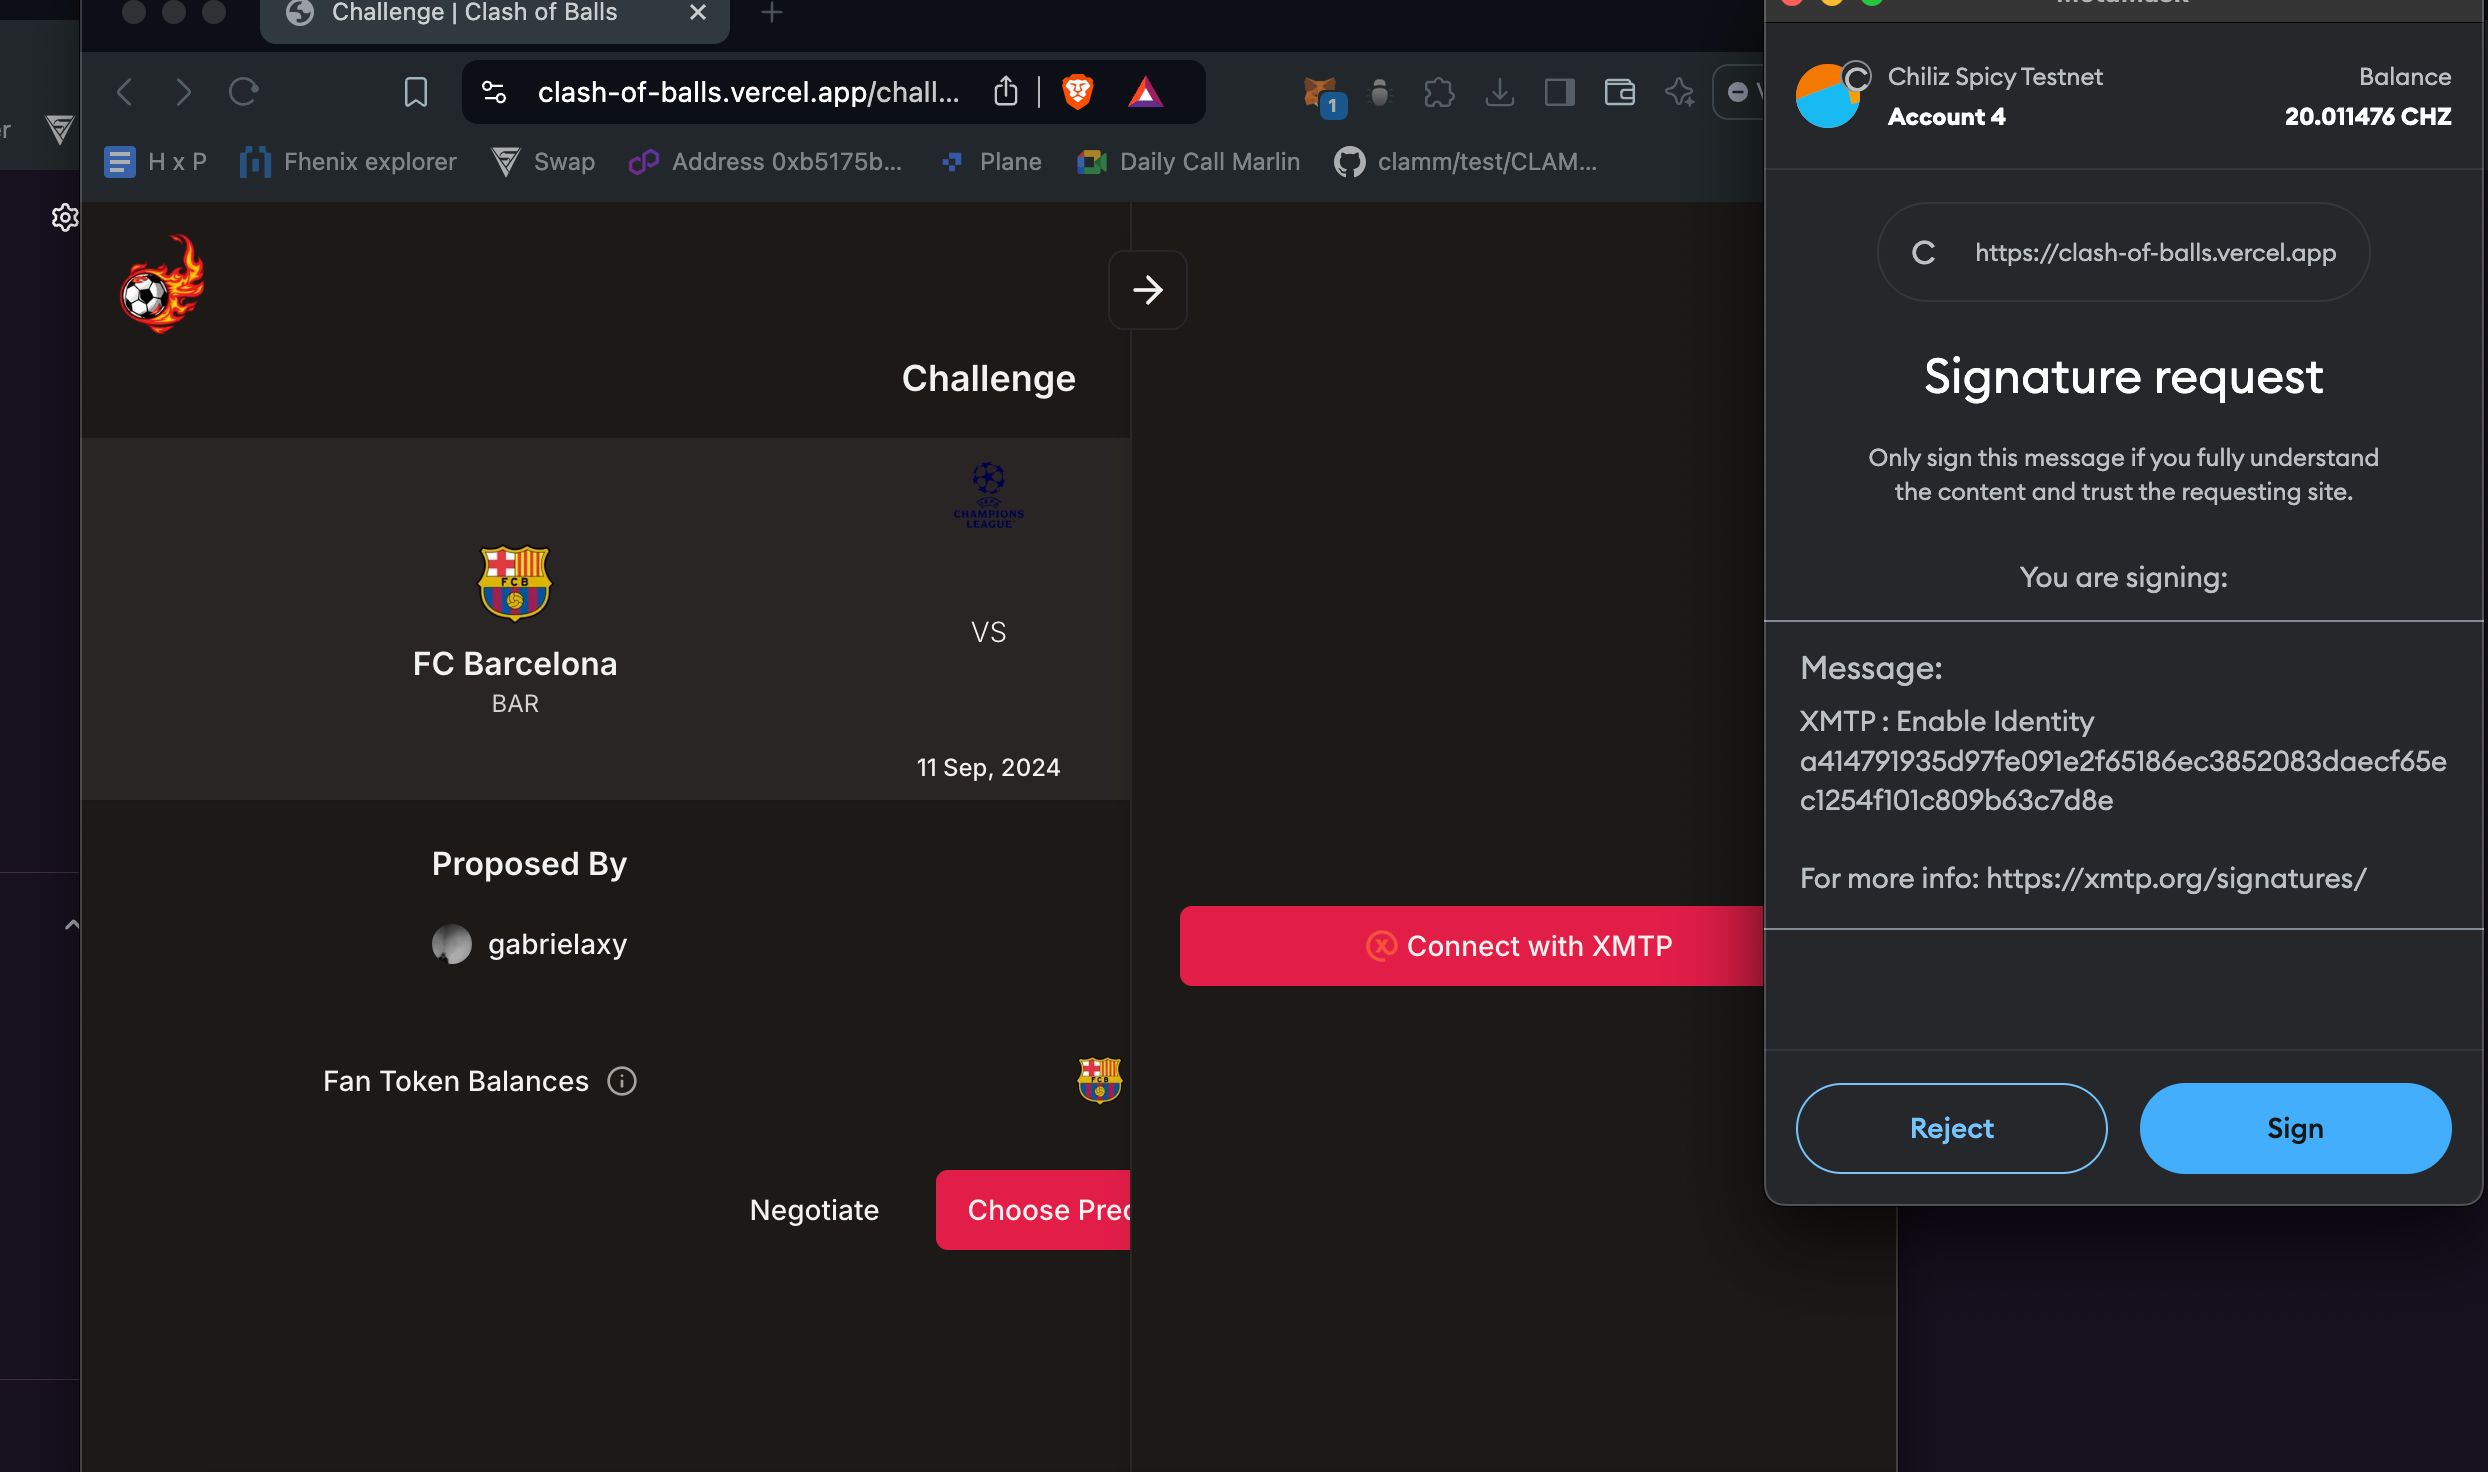This screenshot has width=2488, height=1472.
Task: Open the extensions puzzle icon
Action: pyautogui.click(x=1439, y=92)
